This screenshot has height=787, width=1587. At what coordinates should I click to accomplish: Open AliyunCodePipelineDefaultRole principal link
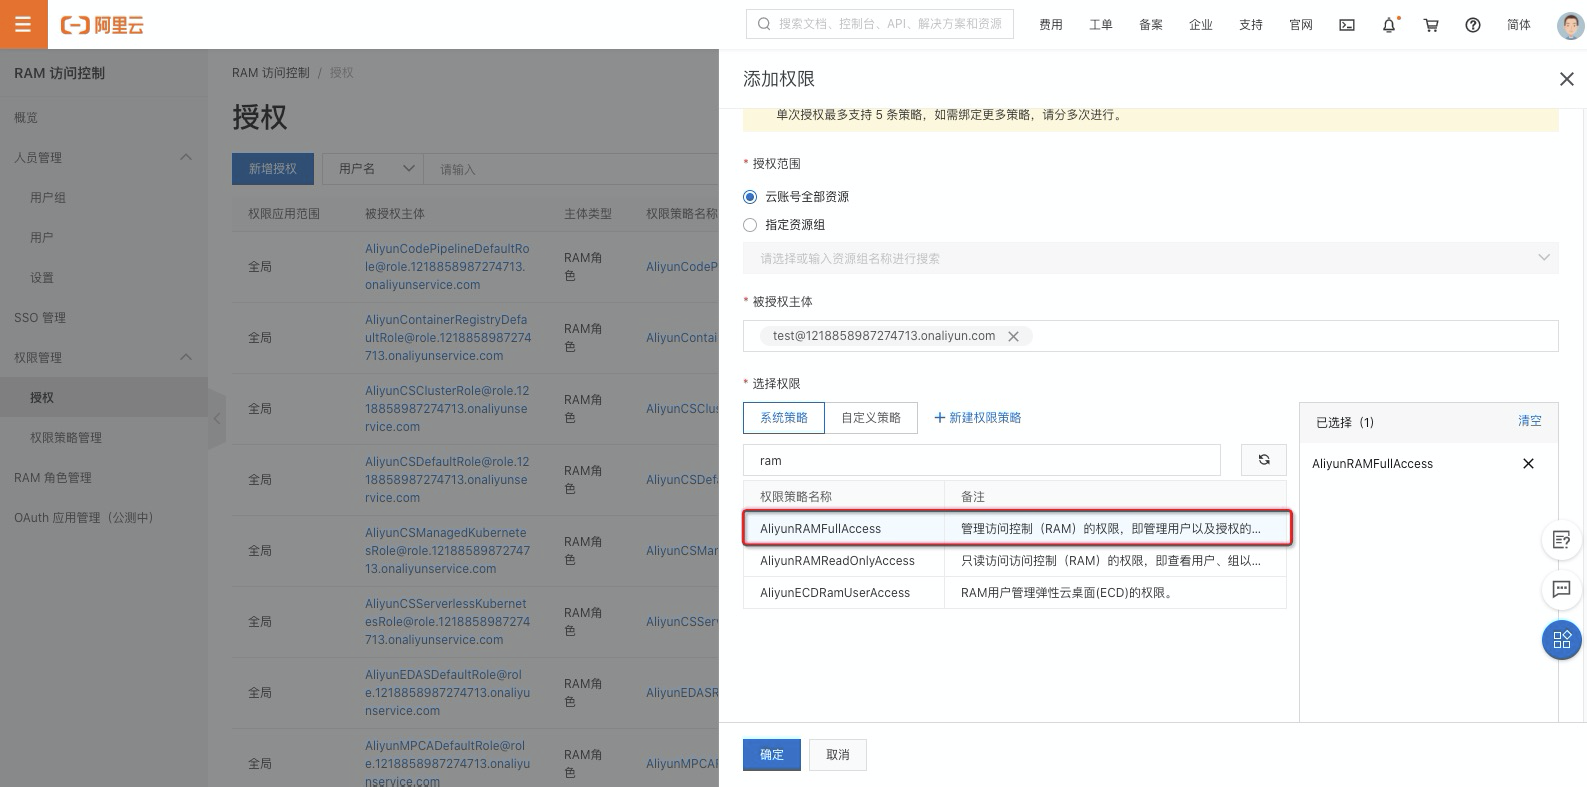[x=447, y=267]
